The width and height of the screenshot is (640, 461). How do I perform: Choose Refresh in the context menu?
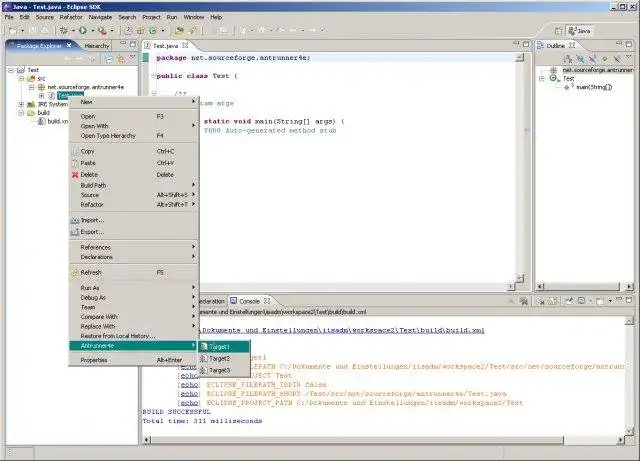click(134, 272)
